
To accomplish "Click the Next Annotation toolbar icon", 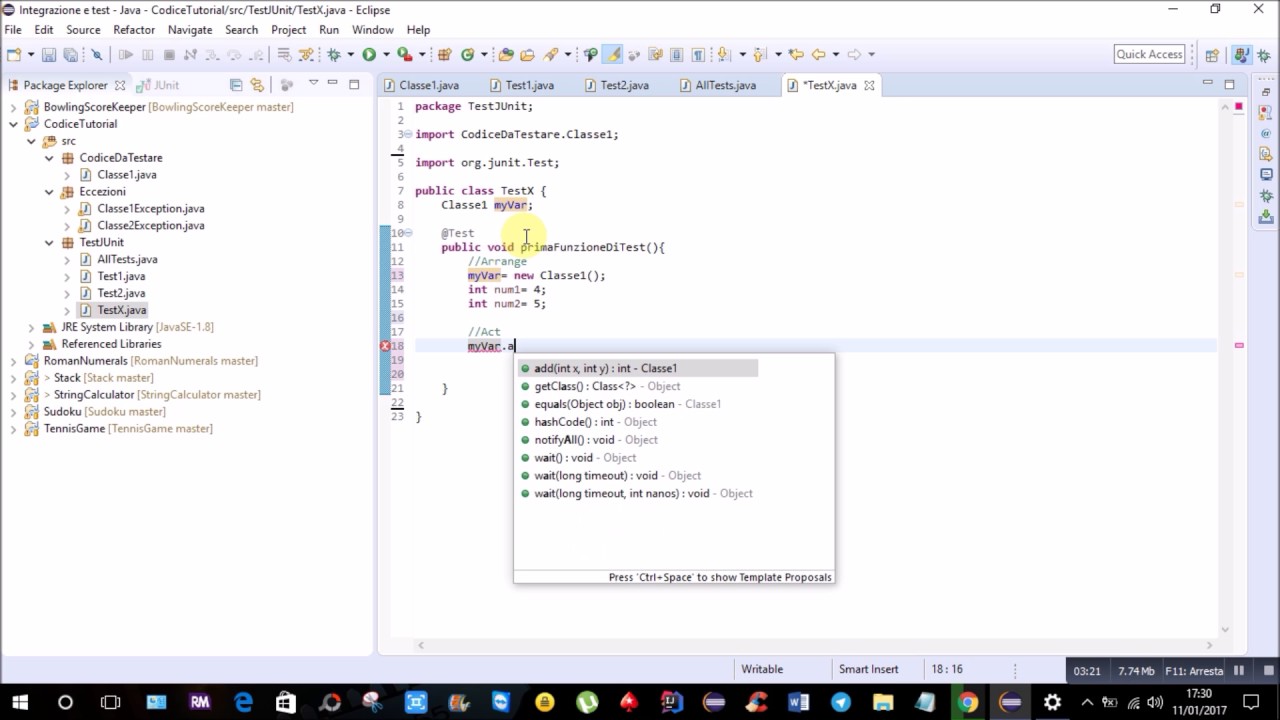I will click(x=722, y=55).
